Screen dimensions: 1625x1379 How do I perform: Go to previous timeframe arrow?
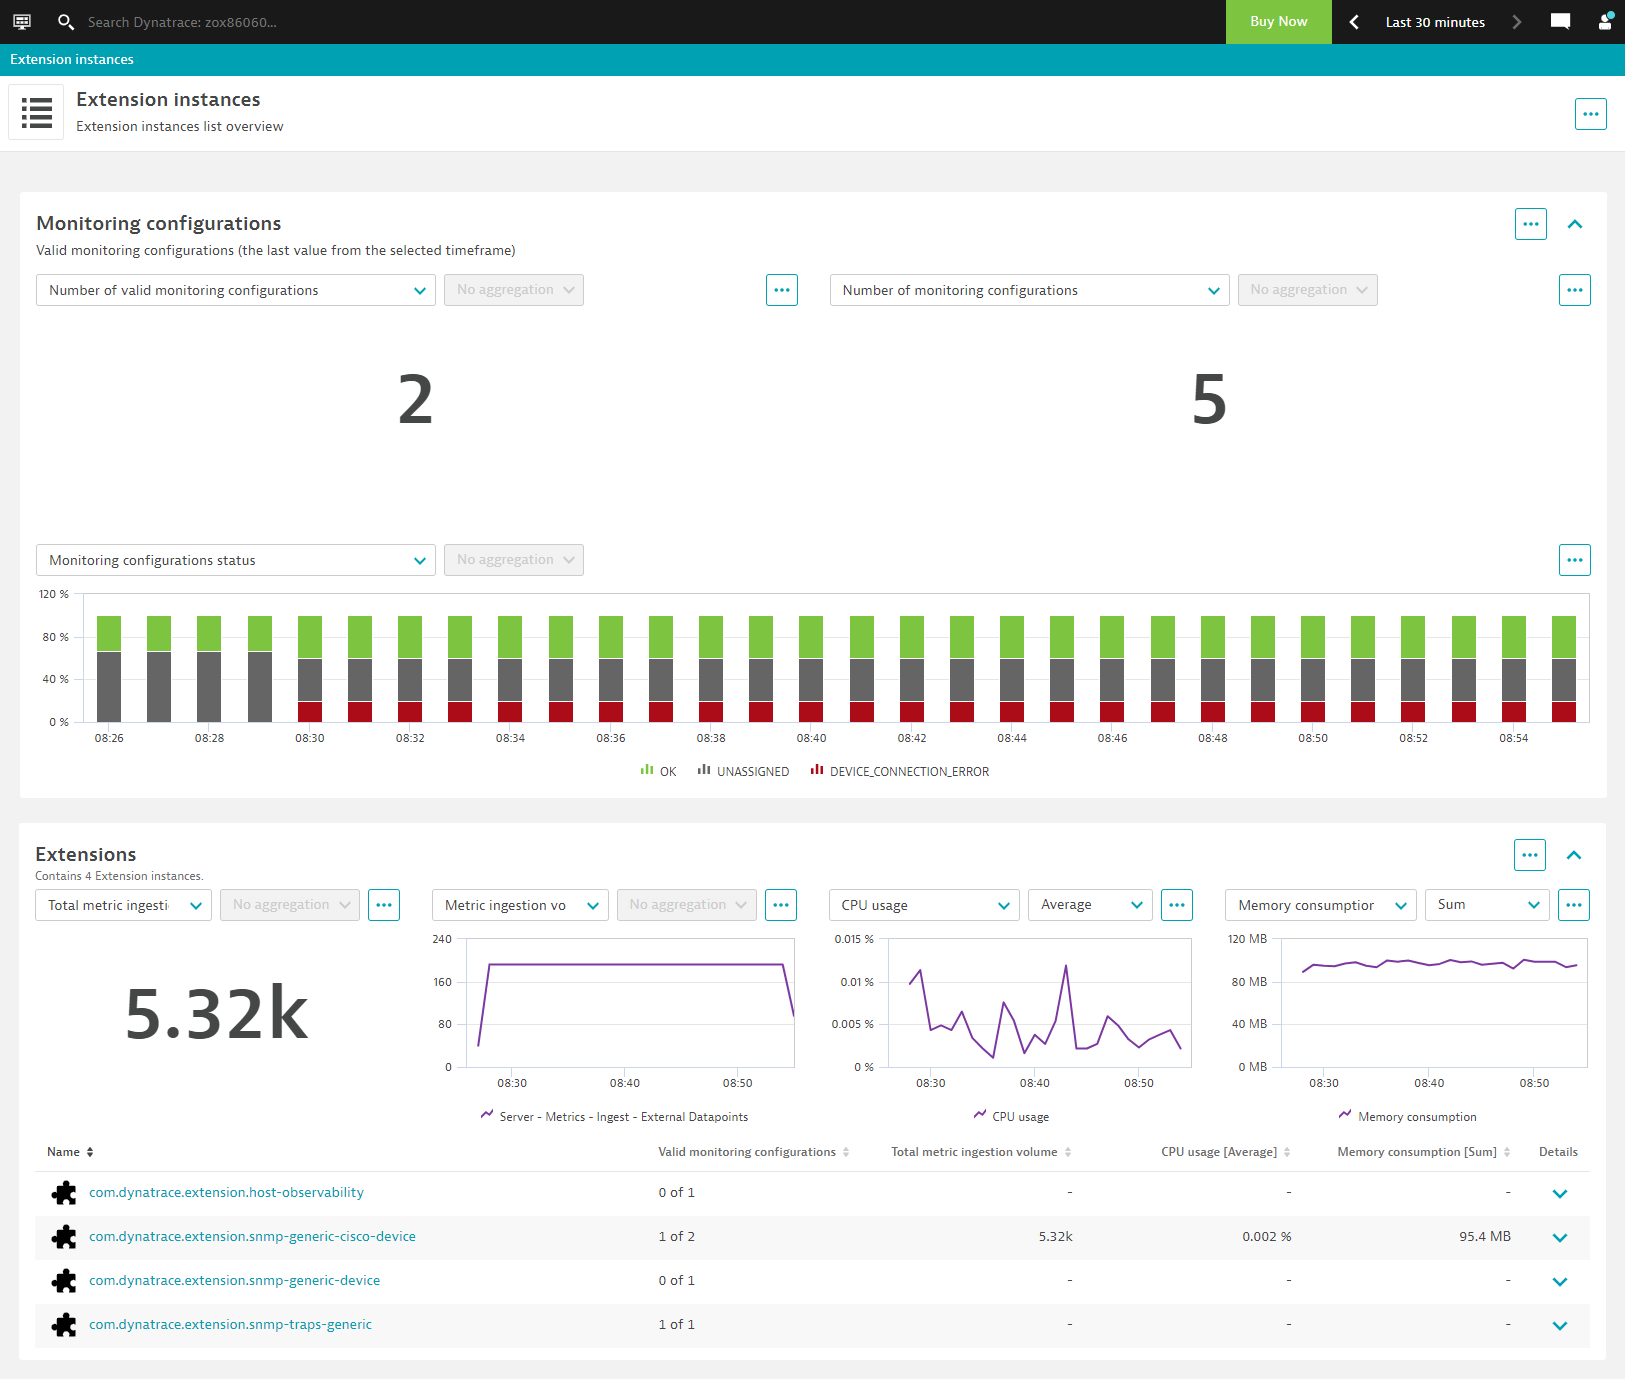click(1354, 22)
